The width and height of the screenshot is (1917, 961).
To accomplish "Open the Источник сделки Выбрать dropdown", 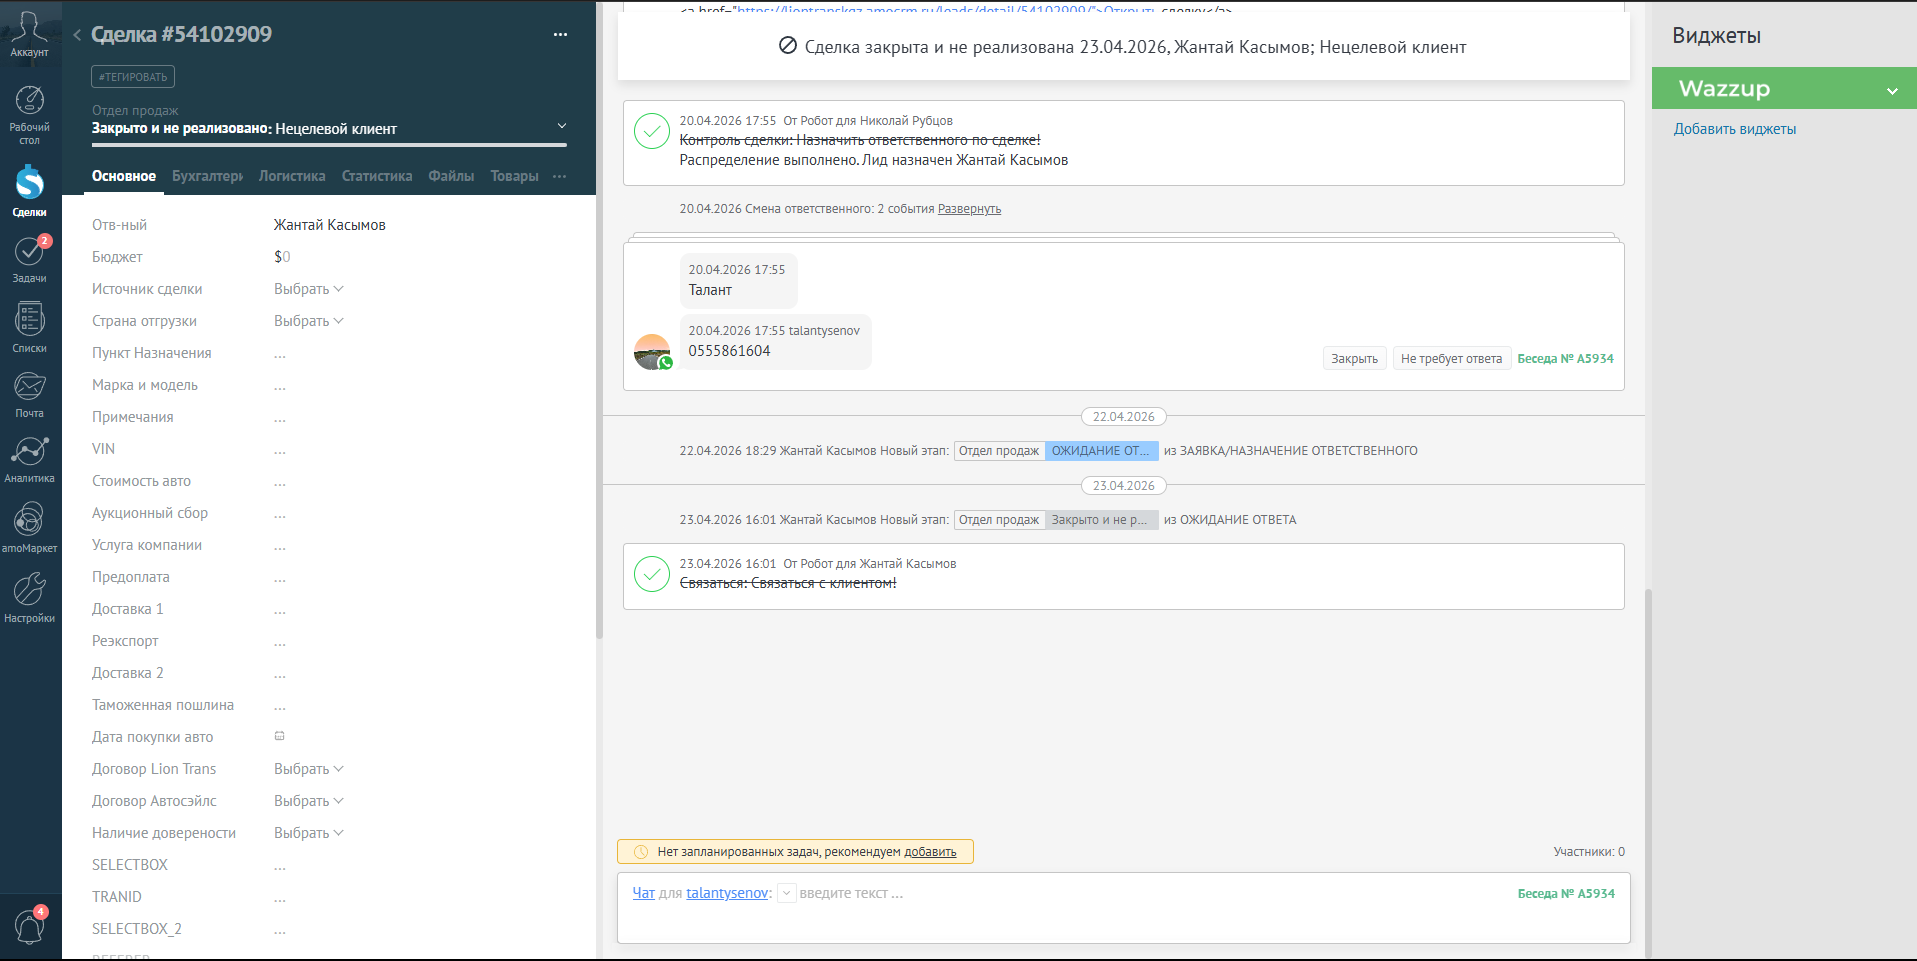I will (308, 289).
